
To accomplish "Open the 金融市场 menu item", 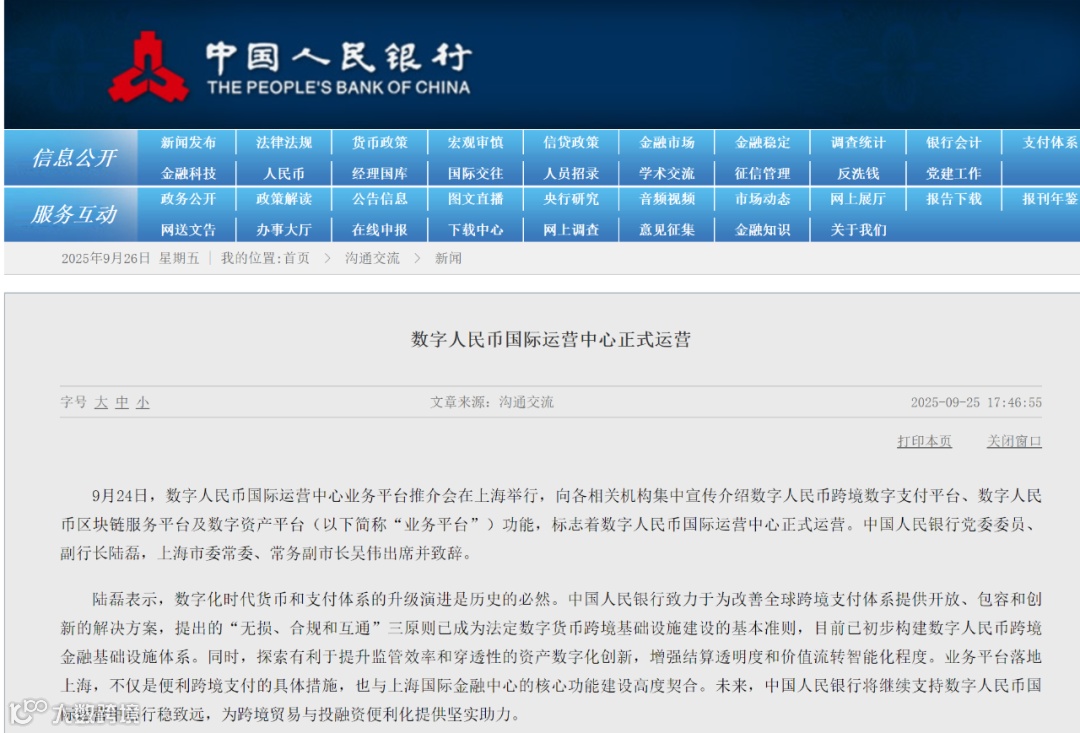I will pos(667,143).
